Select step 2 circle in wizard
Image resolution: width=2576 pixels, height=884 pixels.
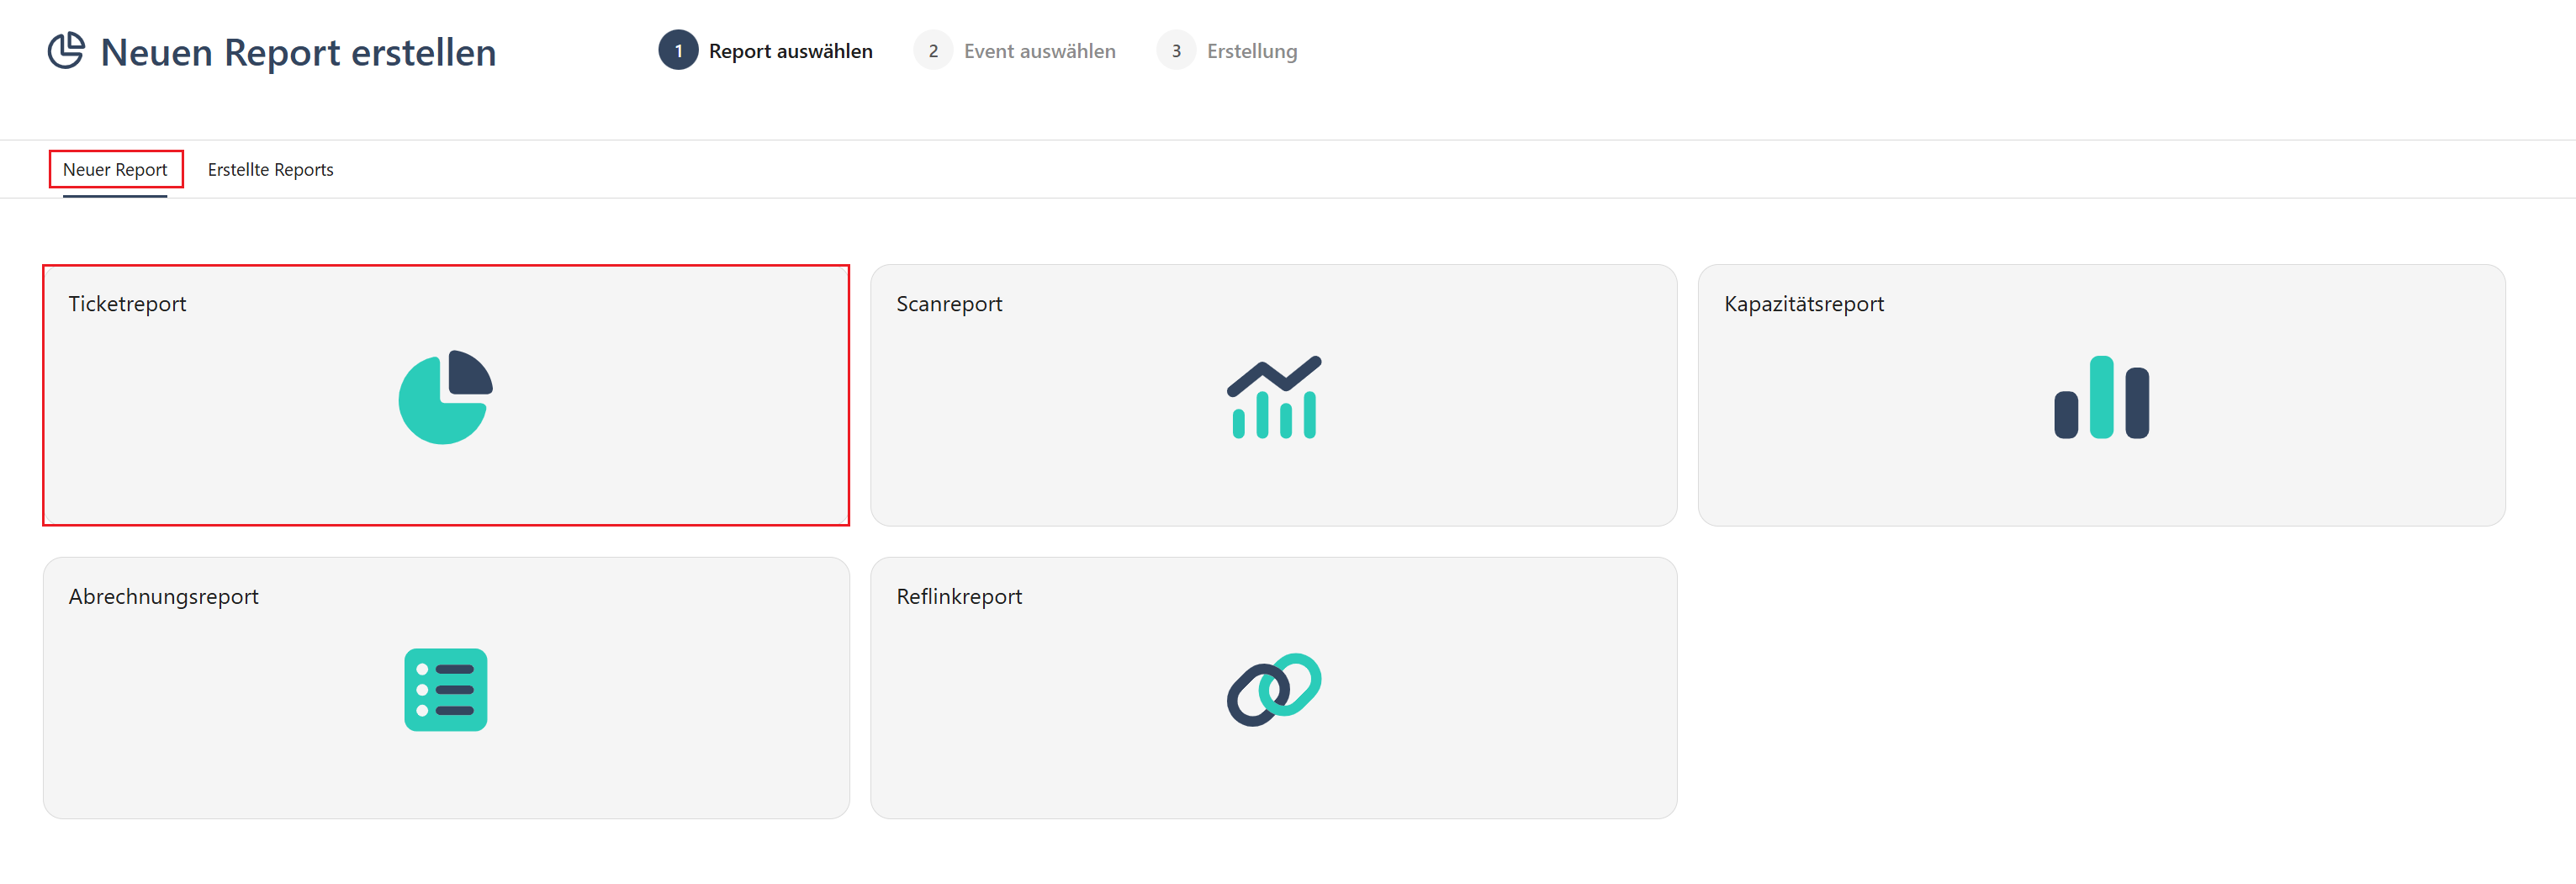[x=933, y=51]
